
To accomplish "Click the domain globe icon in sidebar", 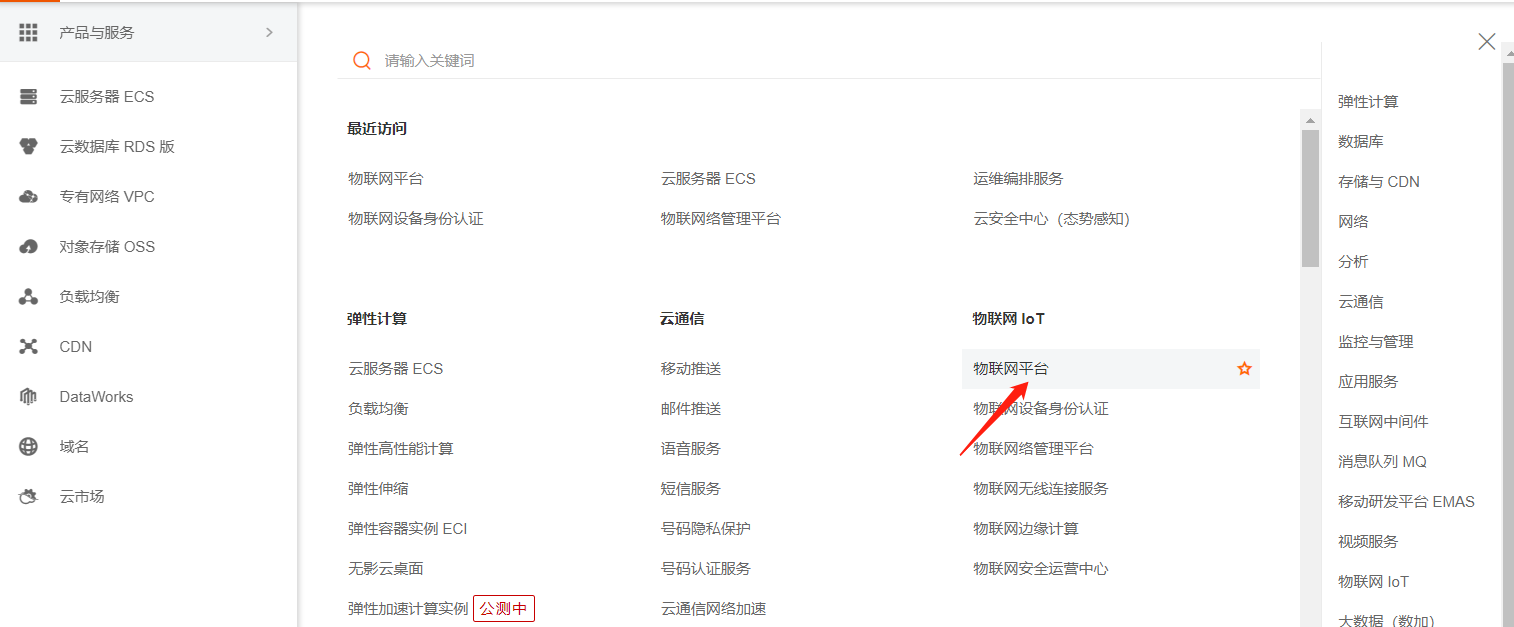I will pyautogui.click(x=28, y=447).
